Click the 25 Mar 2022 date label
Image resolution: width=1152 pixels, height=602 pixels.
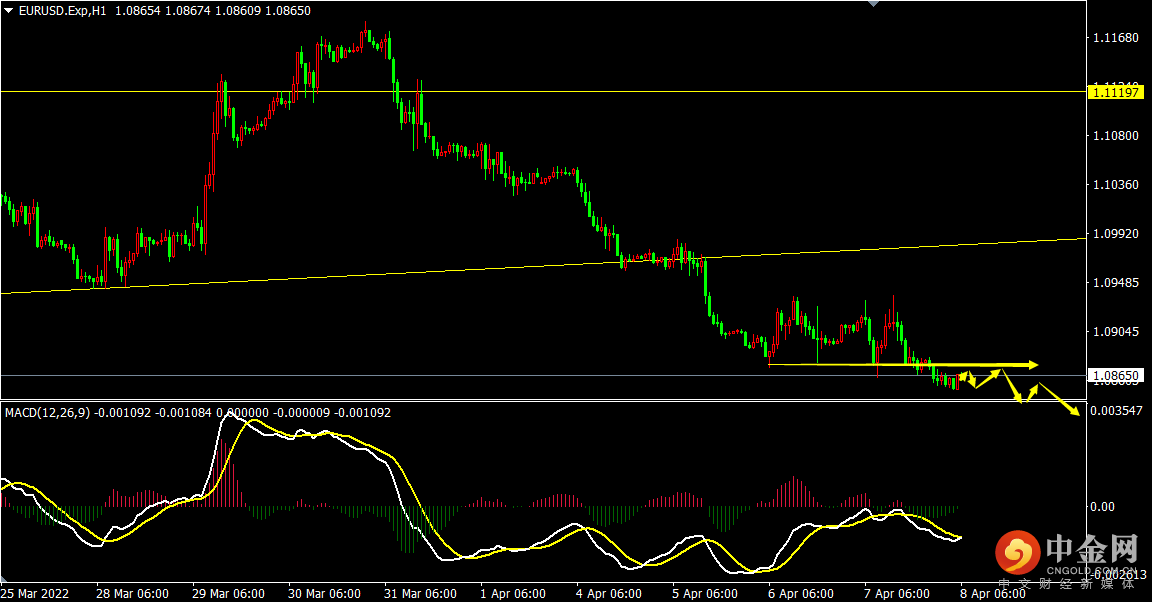[x=35, y=593]
